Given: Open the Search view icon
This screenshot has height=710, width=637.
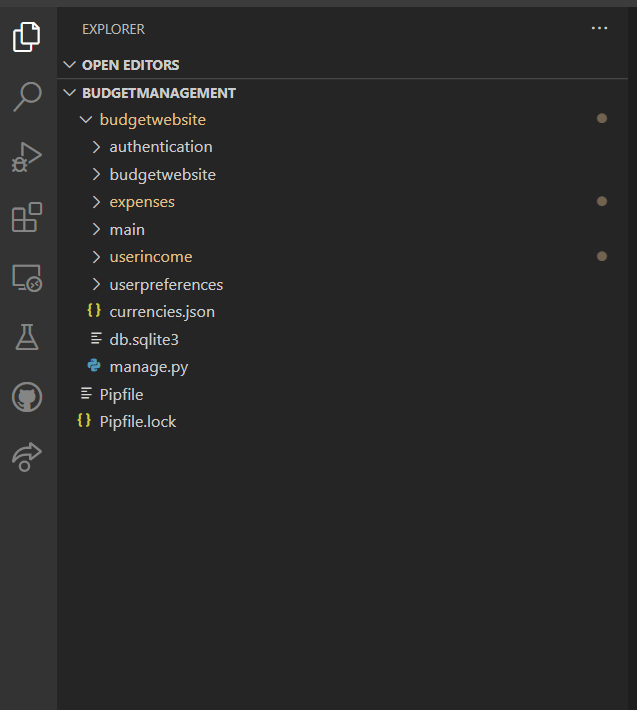Looking at the screenshot, I should pos(27,96).
